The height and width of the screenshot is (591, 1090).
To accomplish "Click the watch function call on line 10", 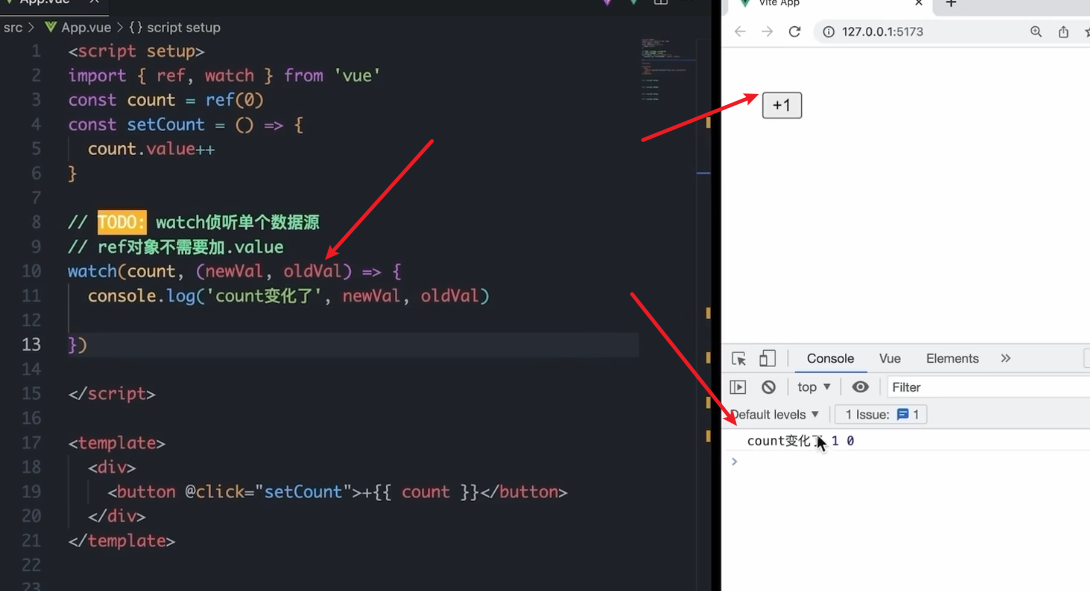I will coord(92,272).
